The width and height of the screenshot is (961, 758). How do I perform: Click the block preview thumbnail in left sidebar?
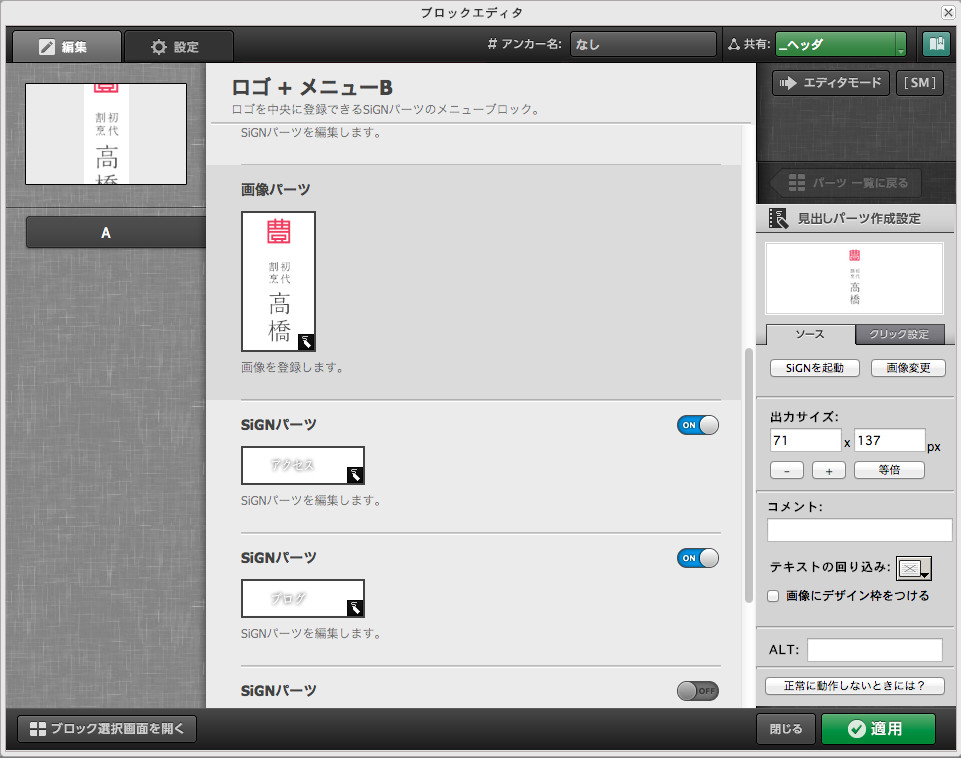(106, 134)
